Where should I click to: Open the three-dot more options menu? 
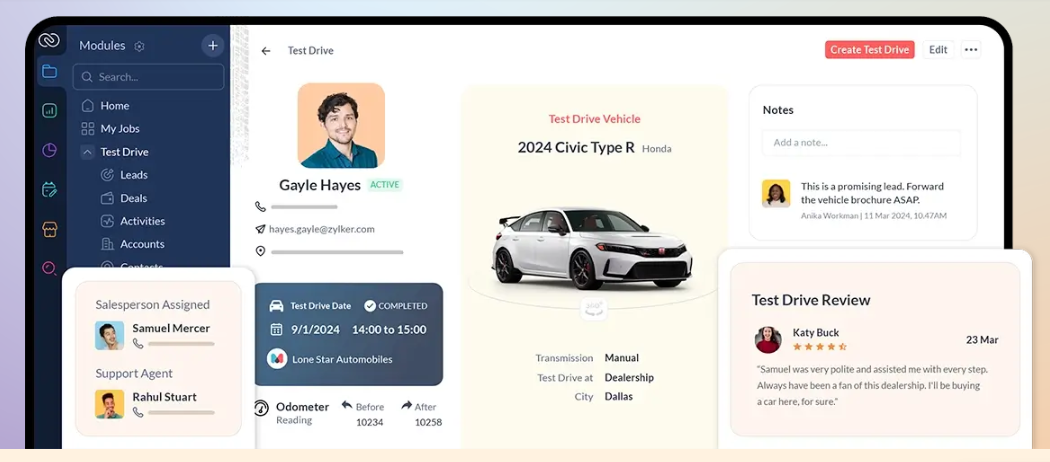point(971,50)
